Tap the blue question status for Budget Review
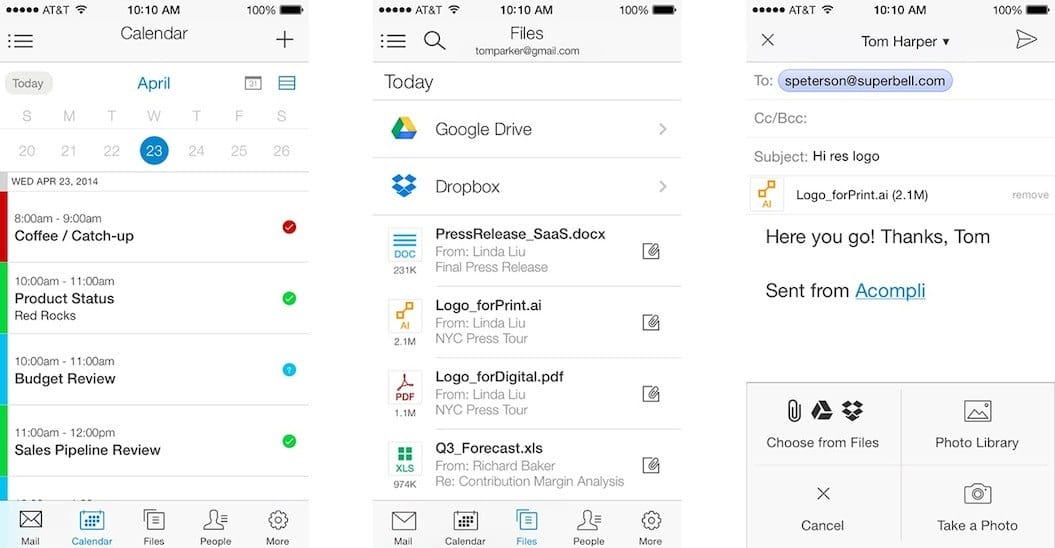Viewport: 1055px width, 548px height. (x=289, y=370)
